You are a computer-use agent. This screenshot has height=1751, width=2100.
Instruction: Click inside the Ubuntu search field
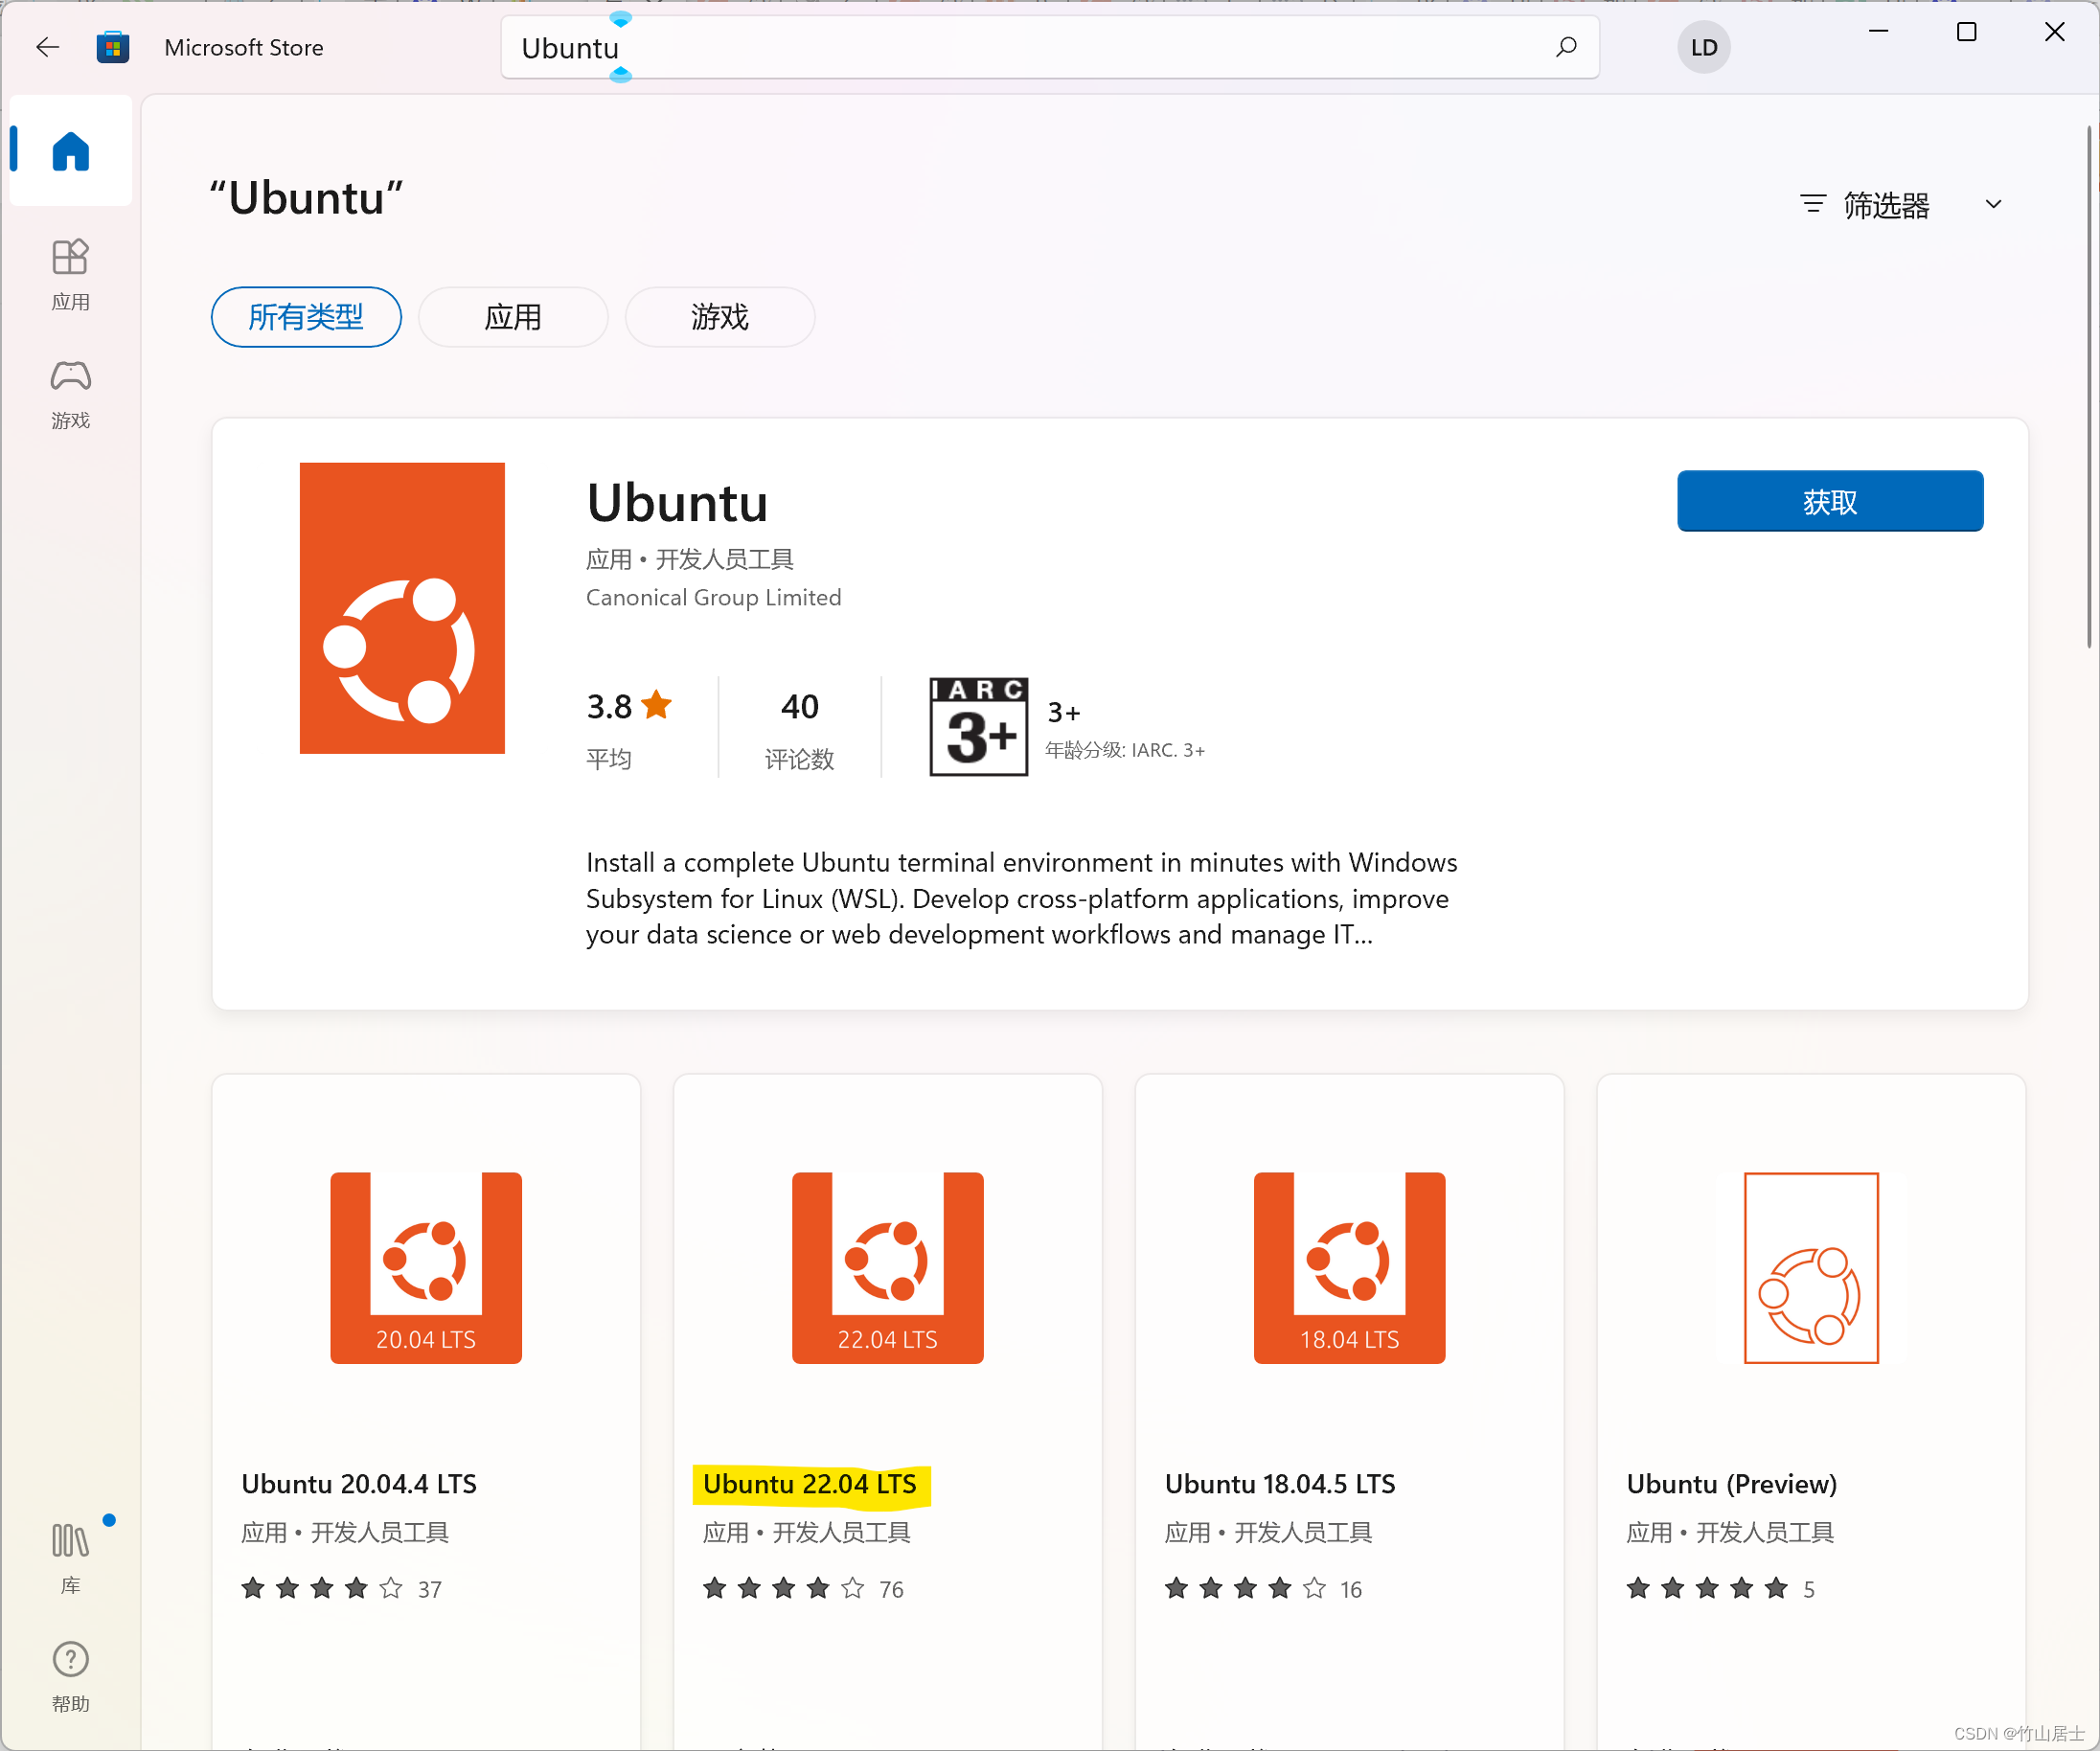(x=1000, y=47)
